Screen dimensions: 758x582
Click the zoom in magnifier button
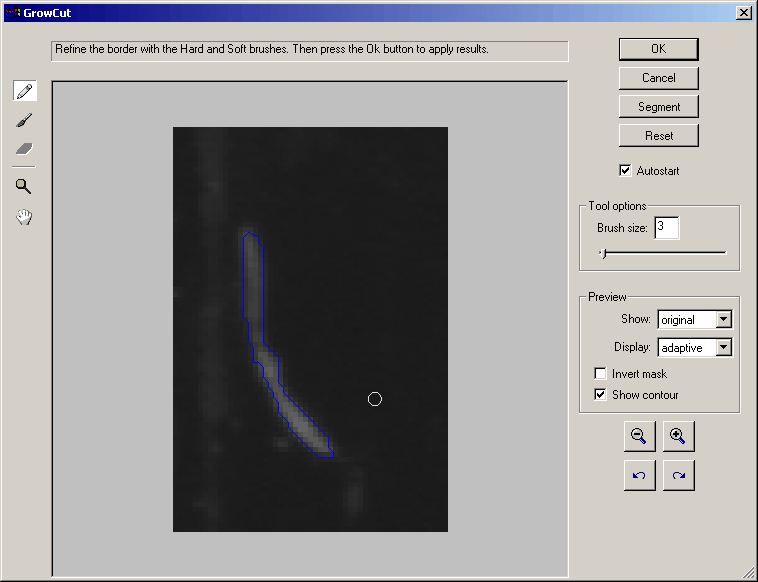point(678,436)
